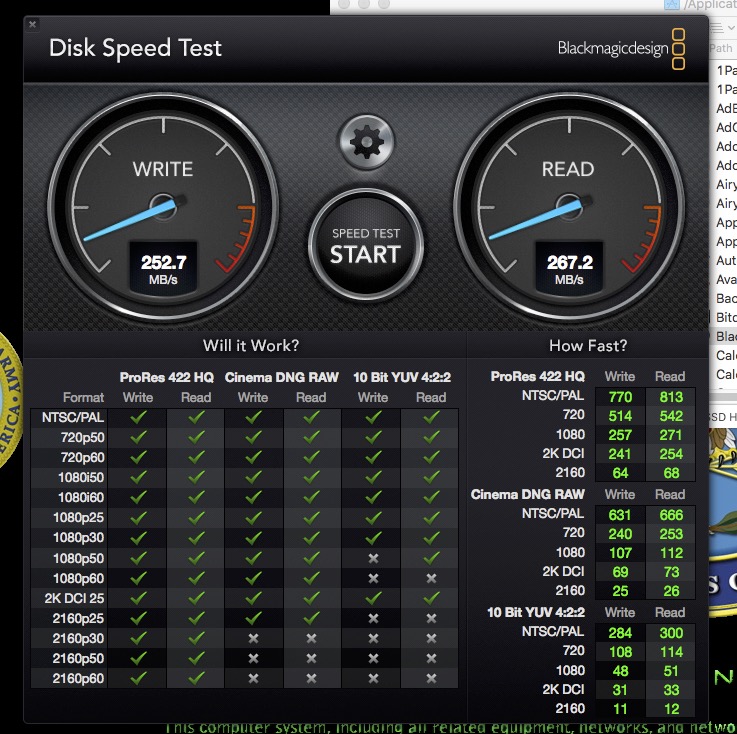Click the "1080p25" format row label

pos(78,517)
